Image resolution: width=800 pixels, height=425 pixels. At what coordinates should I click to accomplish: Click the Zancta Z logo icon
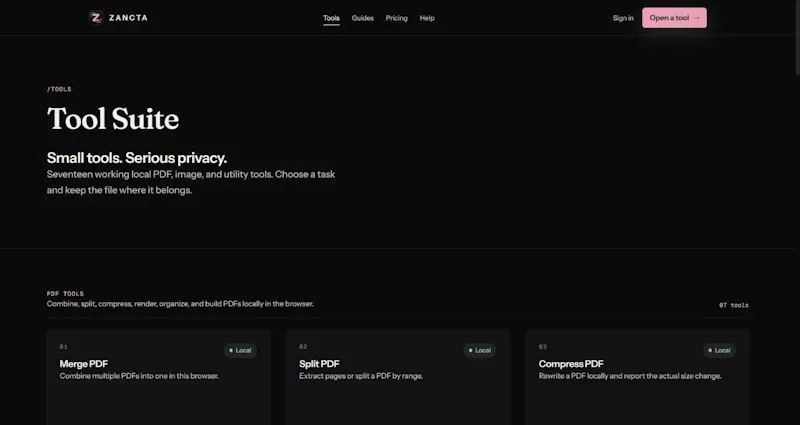pos(95,18)
